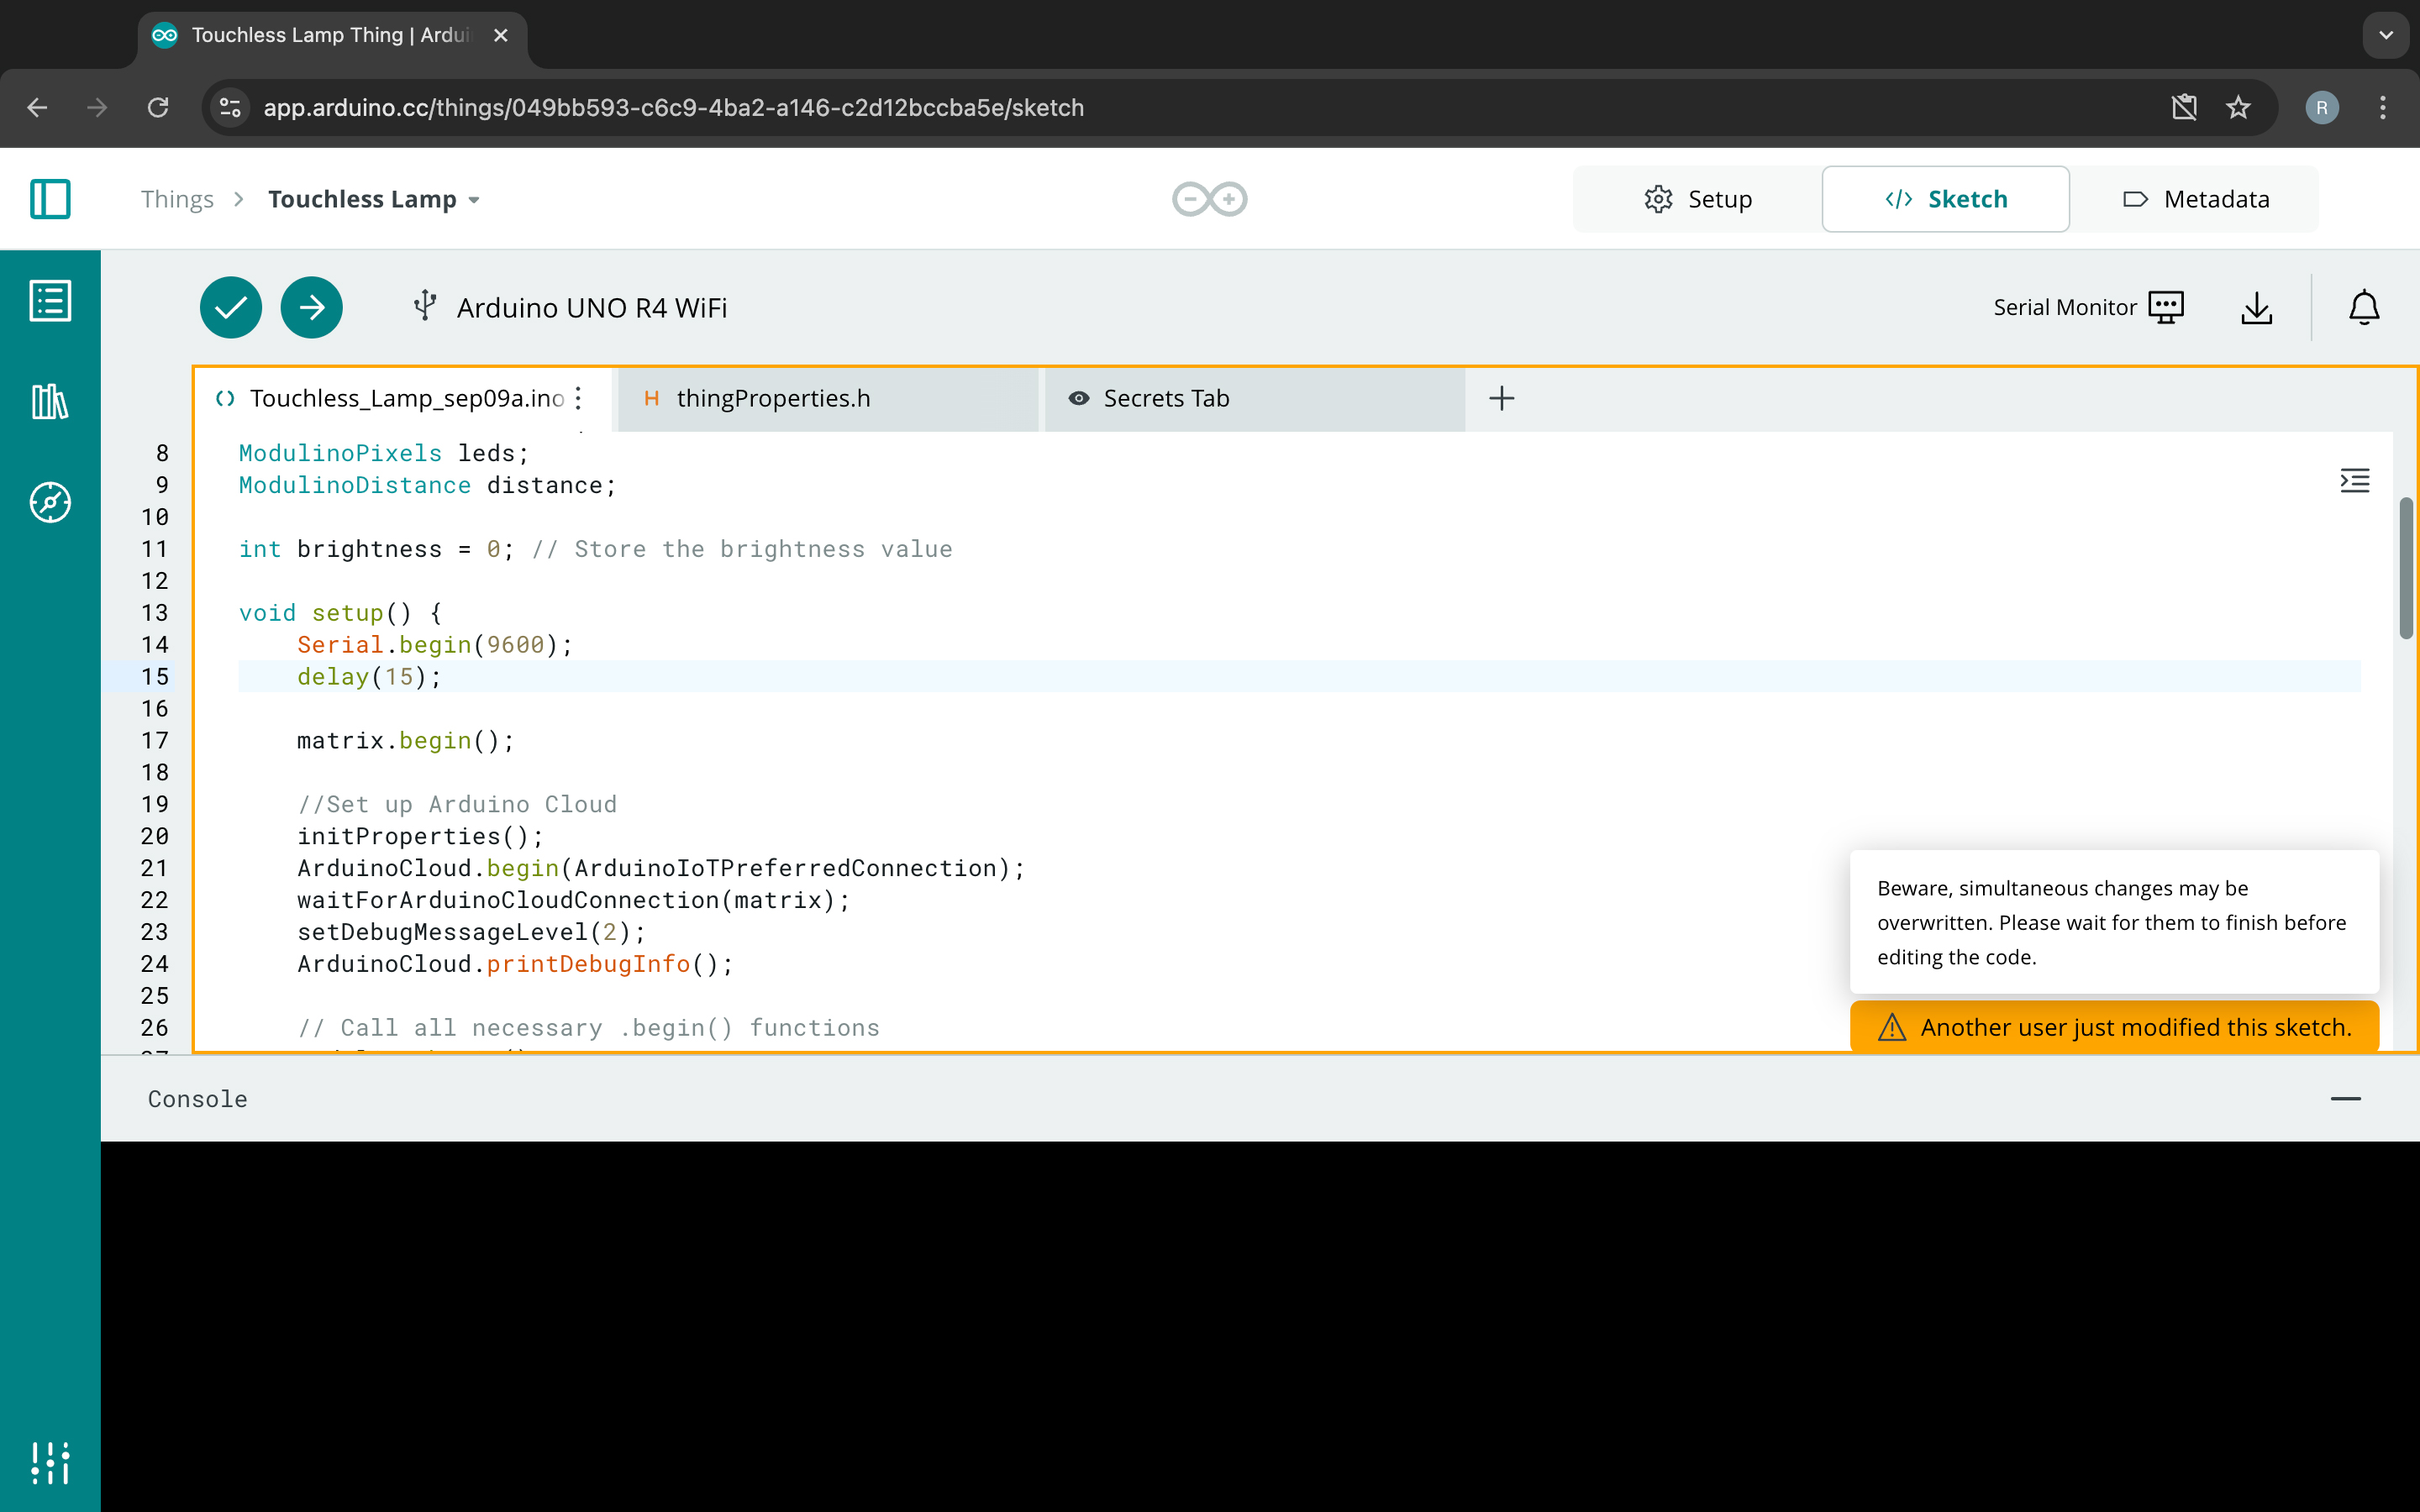2420x1512 pixels.
Task: Click the download sketch icon
Action: point(2256,308)
